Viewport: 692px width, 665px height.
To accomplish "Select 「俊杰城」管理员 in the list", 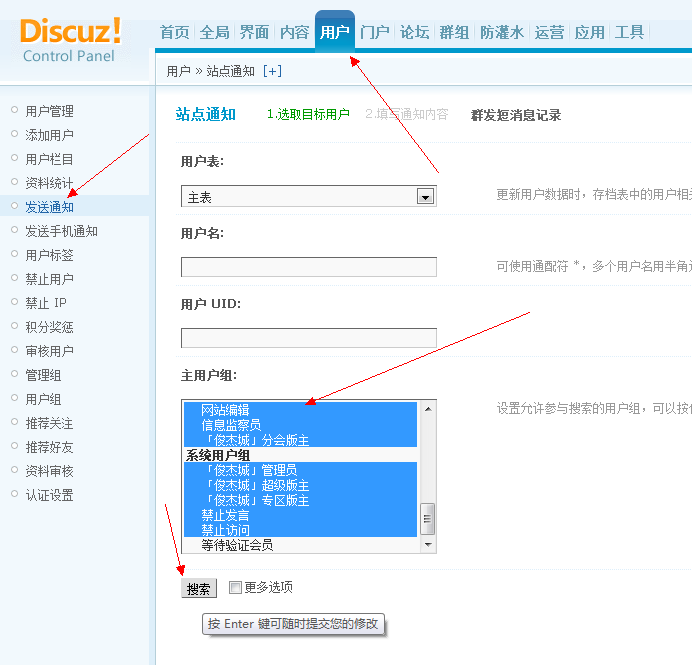I will click(x=300, y=470).
